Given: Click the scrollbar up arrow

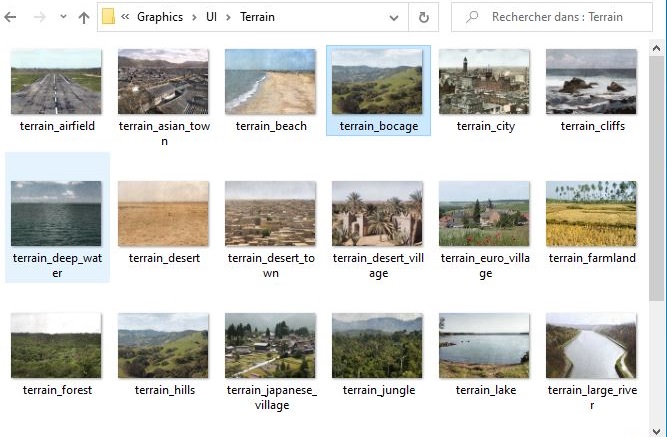Looking at the screenshot, I should 656,48.
